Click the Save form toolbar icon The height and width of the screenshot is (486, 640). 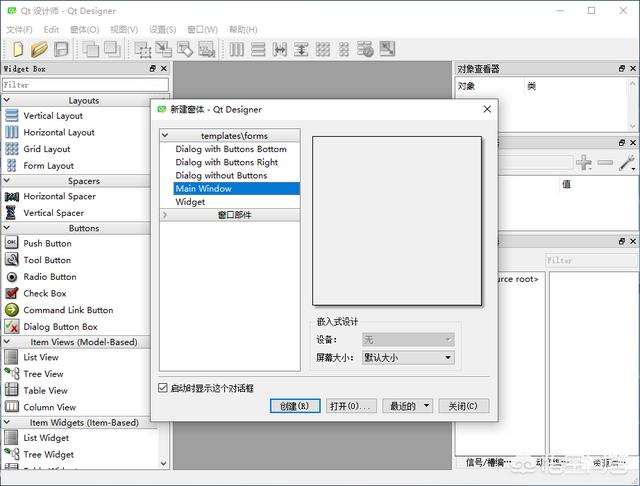61,49
